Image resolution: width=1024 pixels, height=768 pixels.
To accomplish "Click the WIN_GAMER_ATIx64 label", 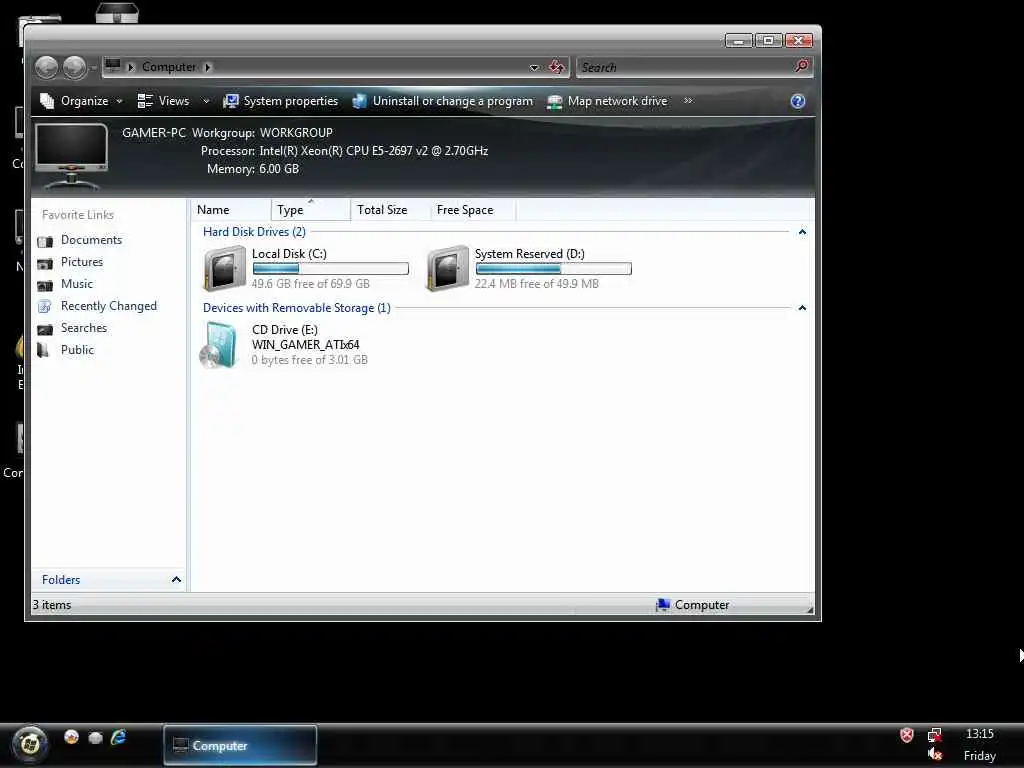I will tap(306, 345).
